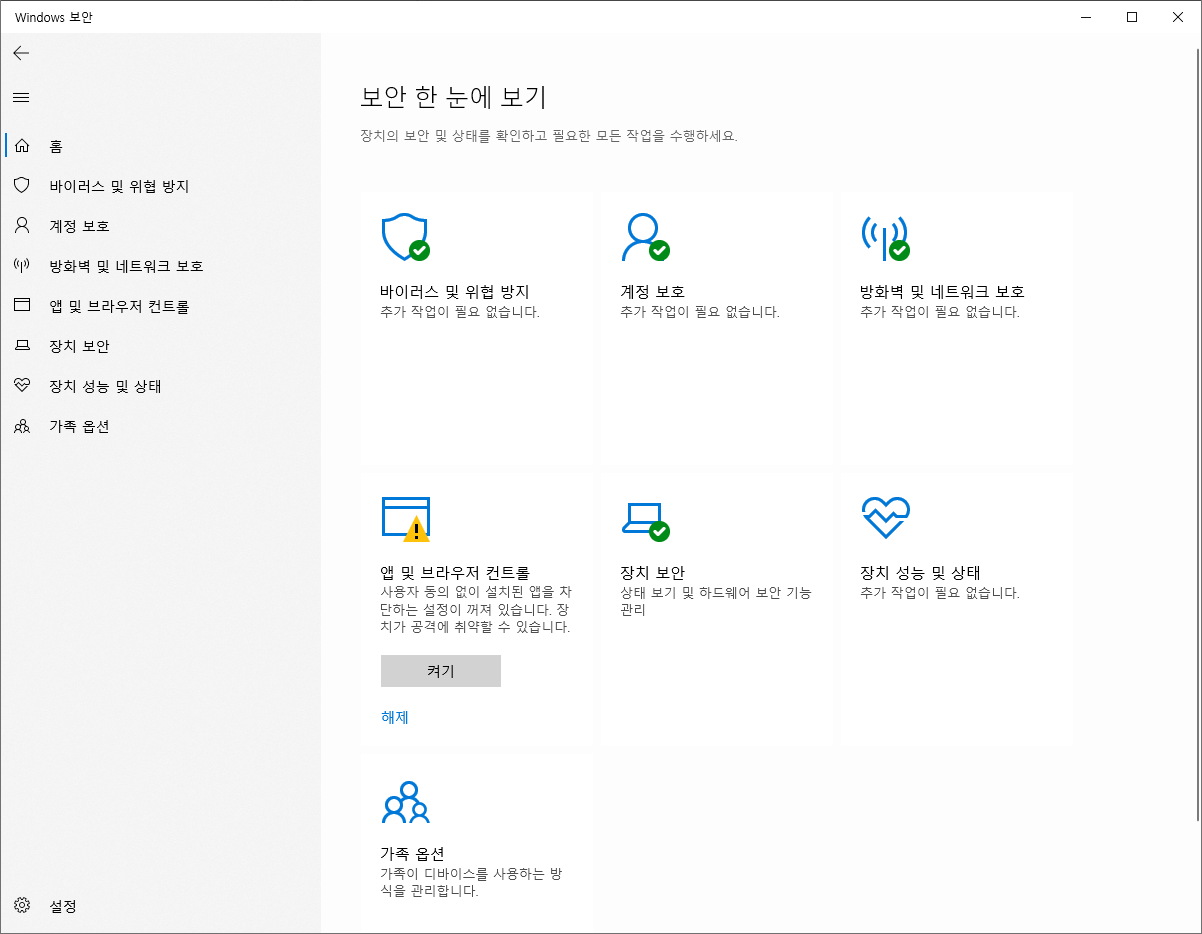Click the family icon for 가족 옵션 in sidebar
The width and height of the screenshot is (1202, 934).
coord(22,426)
